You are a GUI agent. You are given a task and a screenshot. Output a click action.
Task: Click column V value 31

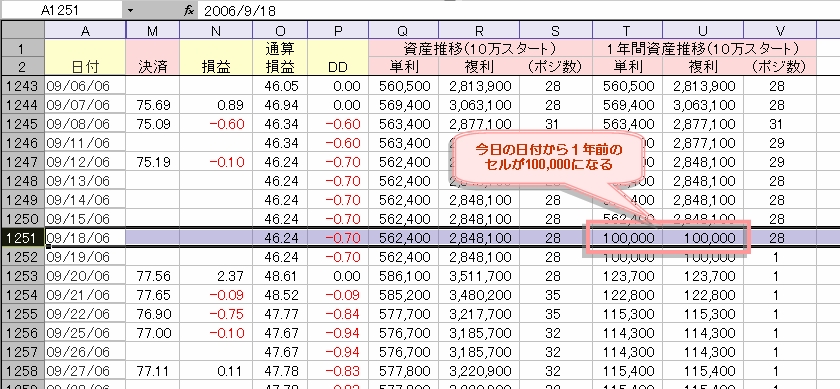tap(780, 124)
